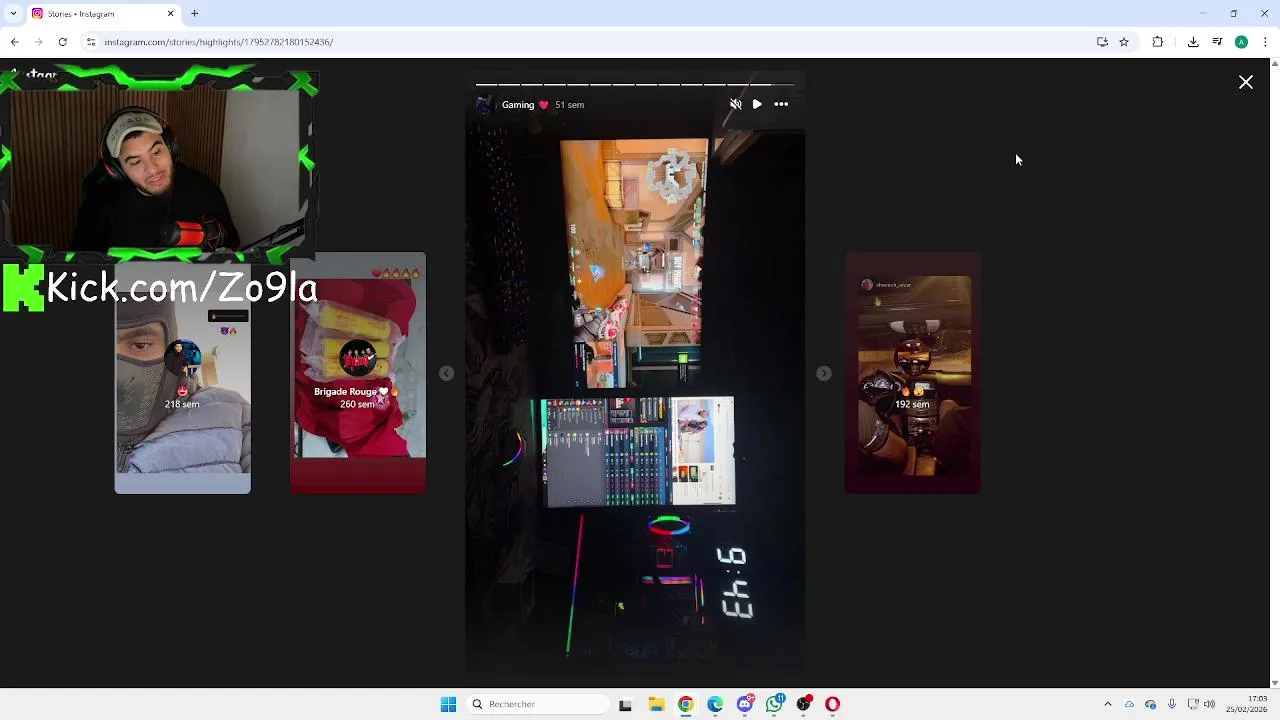1280x720 pixels.
Task: Install the app via the address bar icon
Action: [1102, 42]
